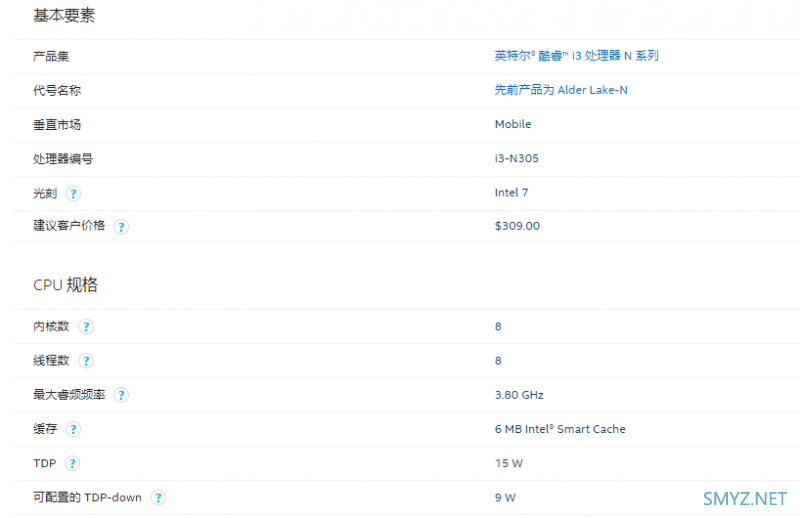The image size is (800, 518).
Task: Select the 15 W TDP value
Action: click(x=509, y=463)
